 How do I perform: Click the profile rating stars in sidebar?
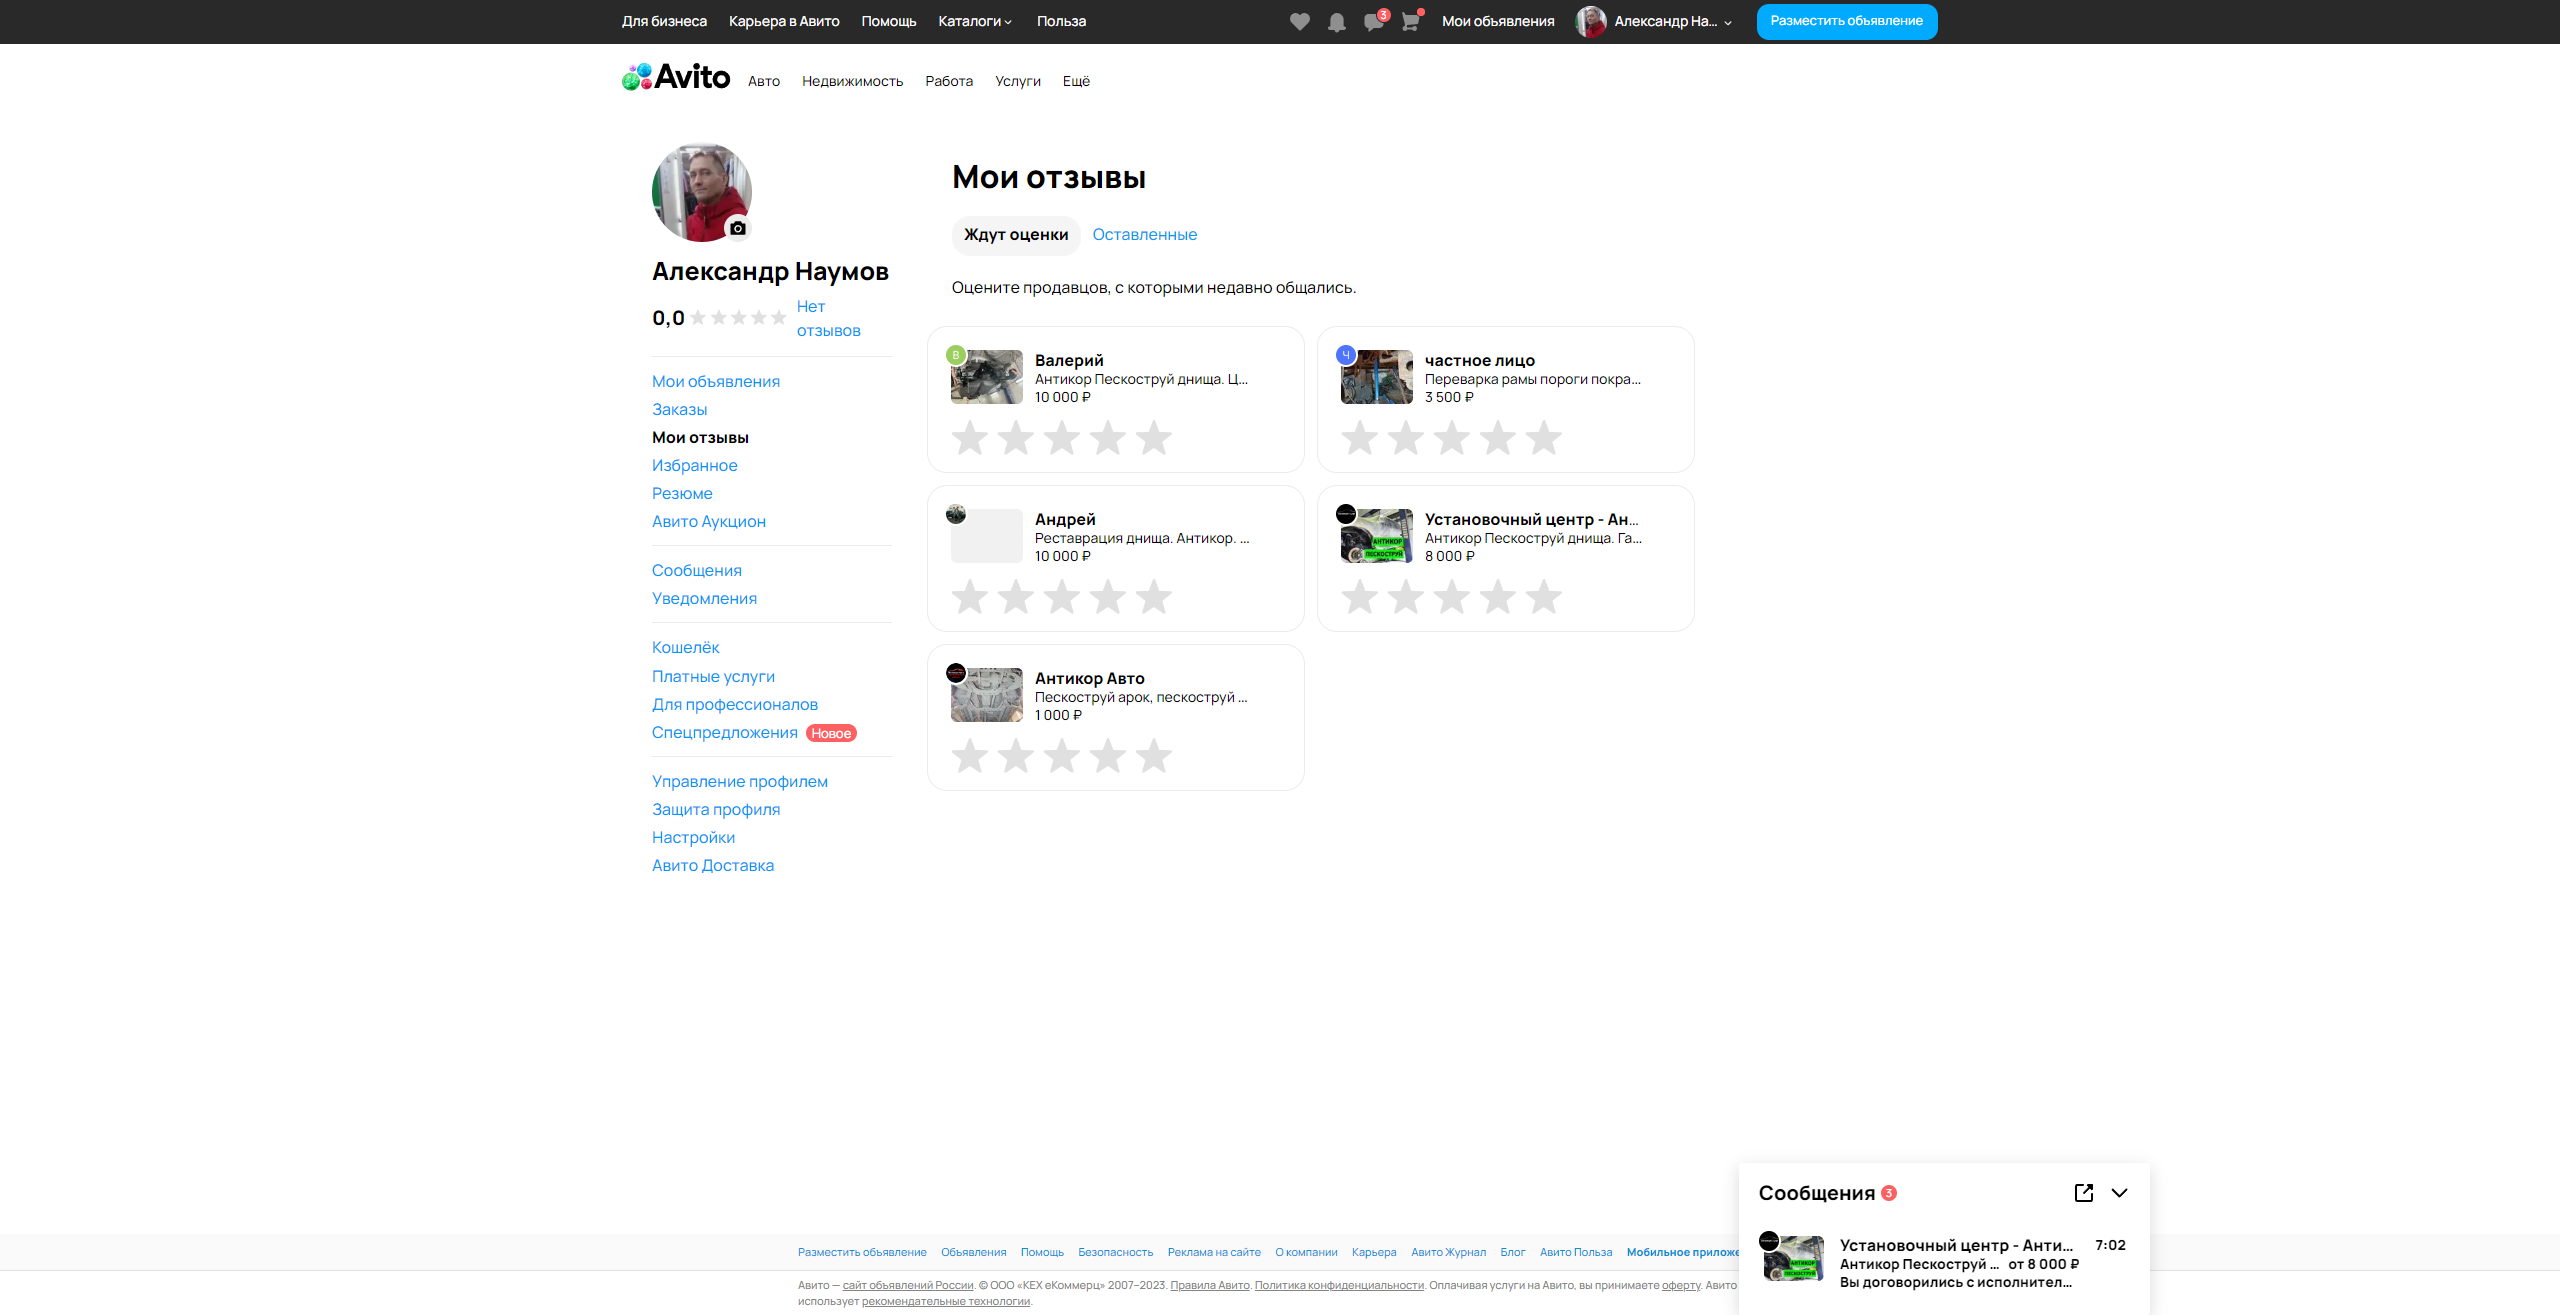738,318
